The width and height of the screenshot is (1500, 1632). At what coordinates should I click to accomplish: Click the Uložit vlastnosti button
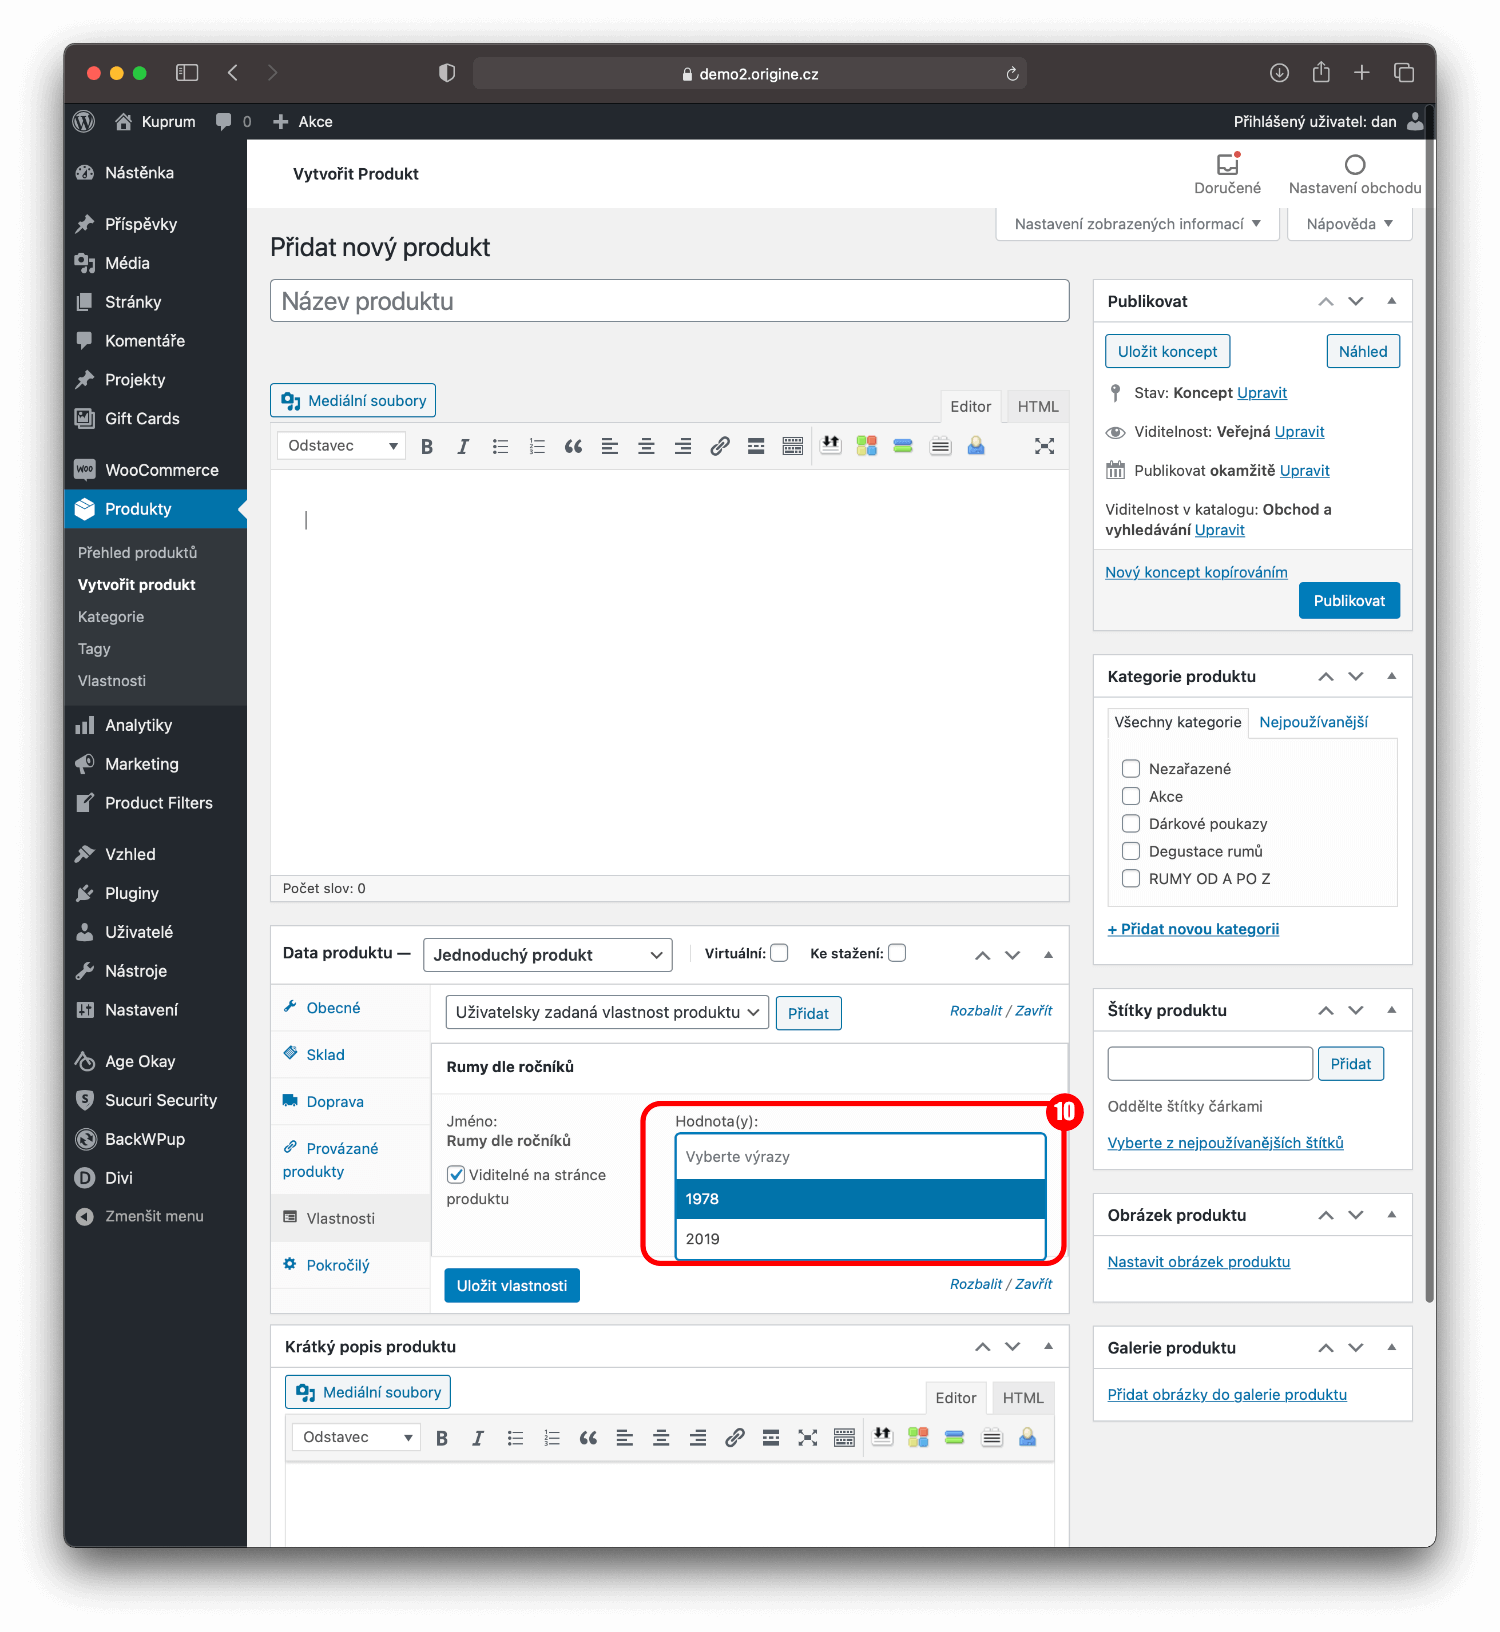click(x=511, y=1286)
